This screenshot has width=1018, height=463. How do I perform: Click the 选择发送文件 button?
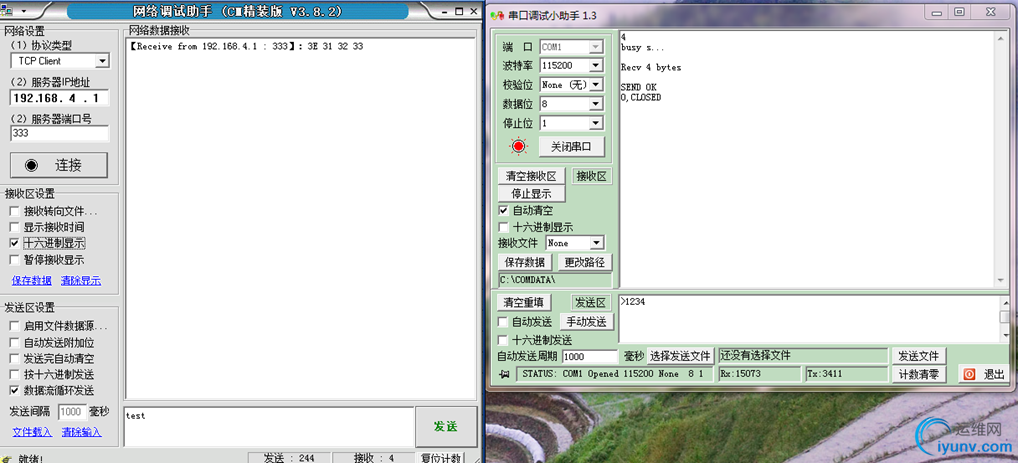pos(681,357)
